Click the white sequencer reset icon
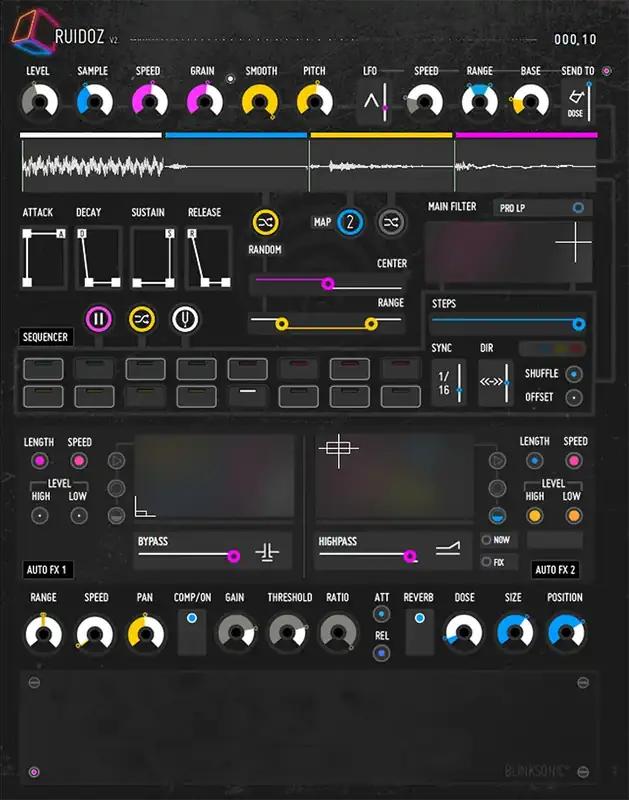The height and width of the screenshot is (800, 629). [185, 319]
